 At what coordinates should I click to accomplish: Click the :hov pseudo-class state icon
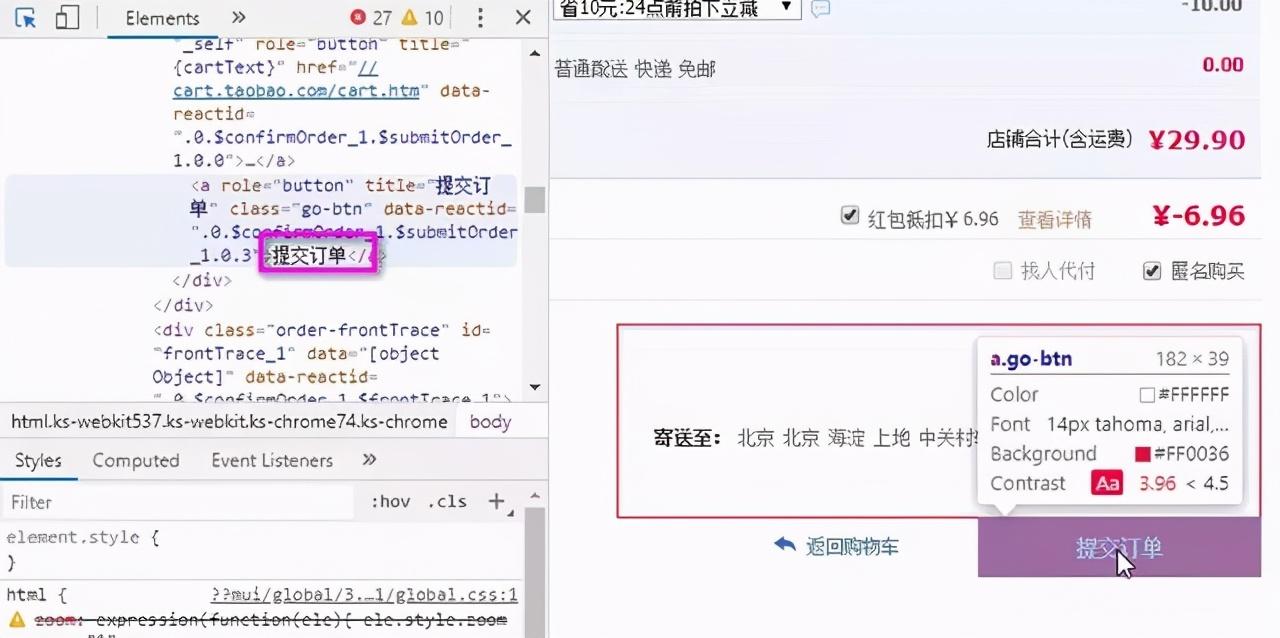390,502
